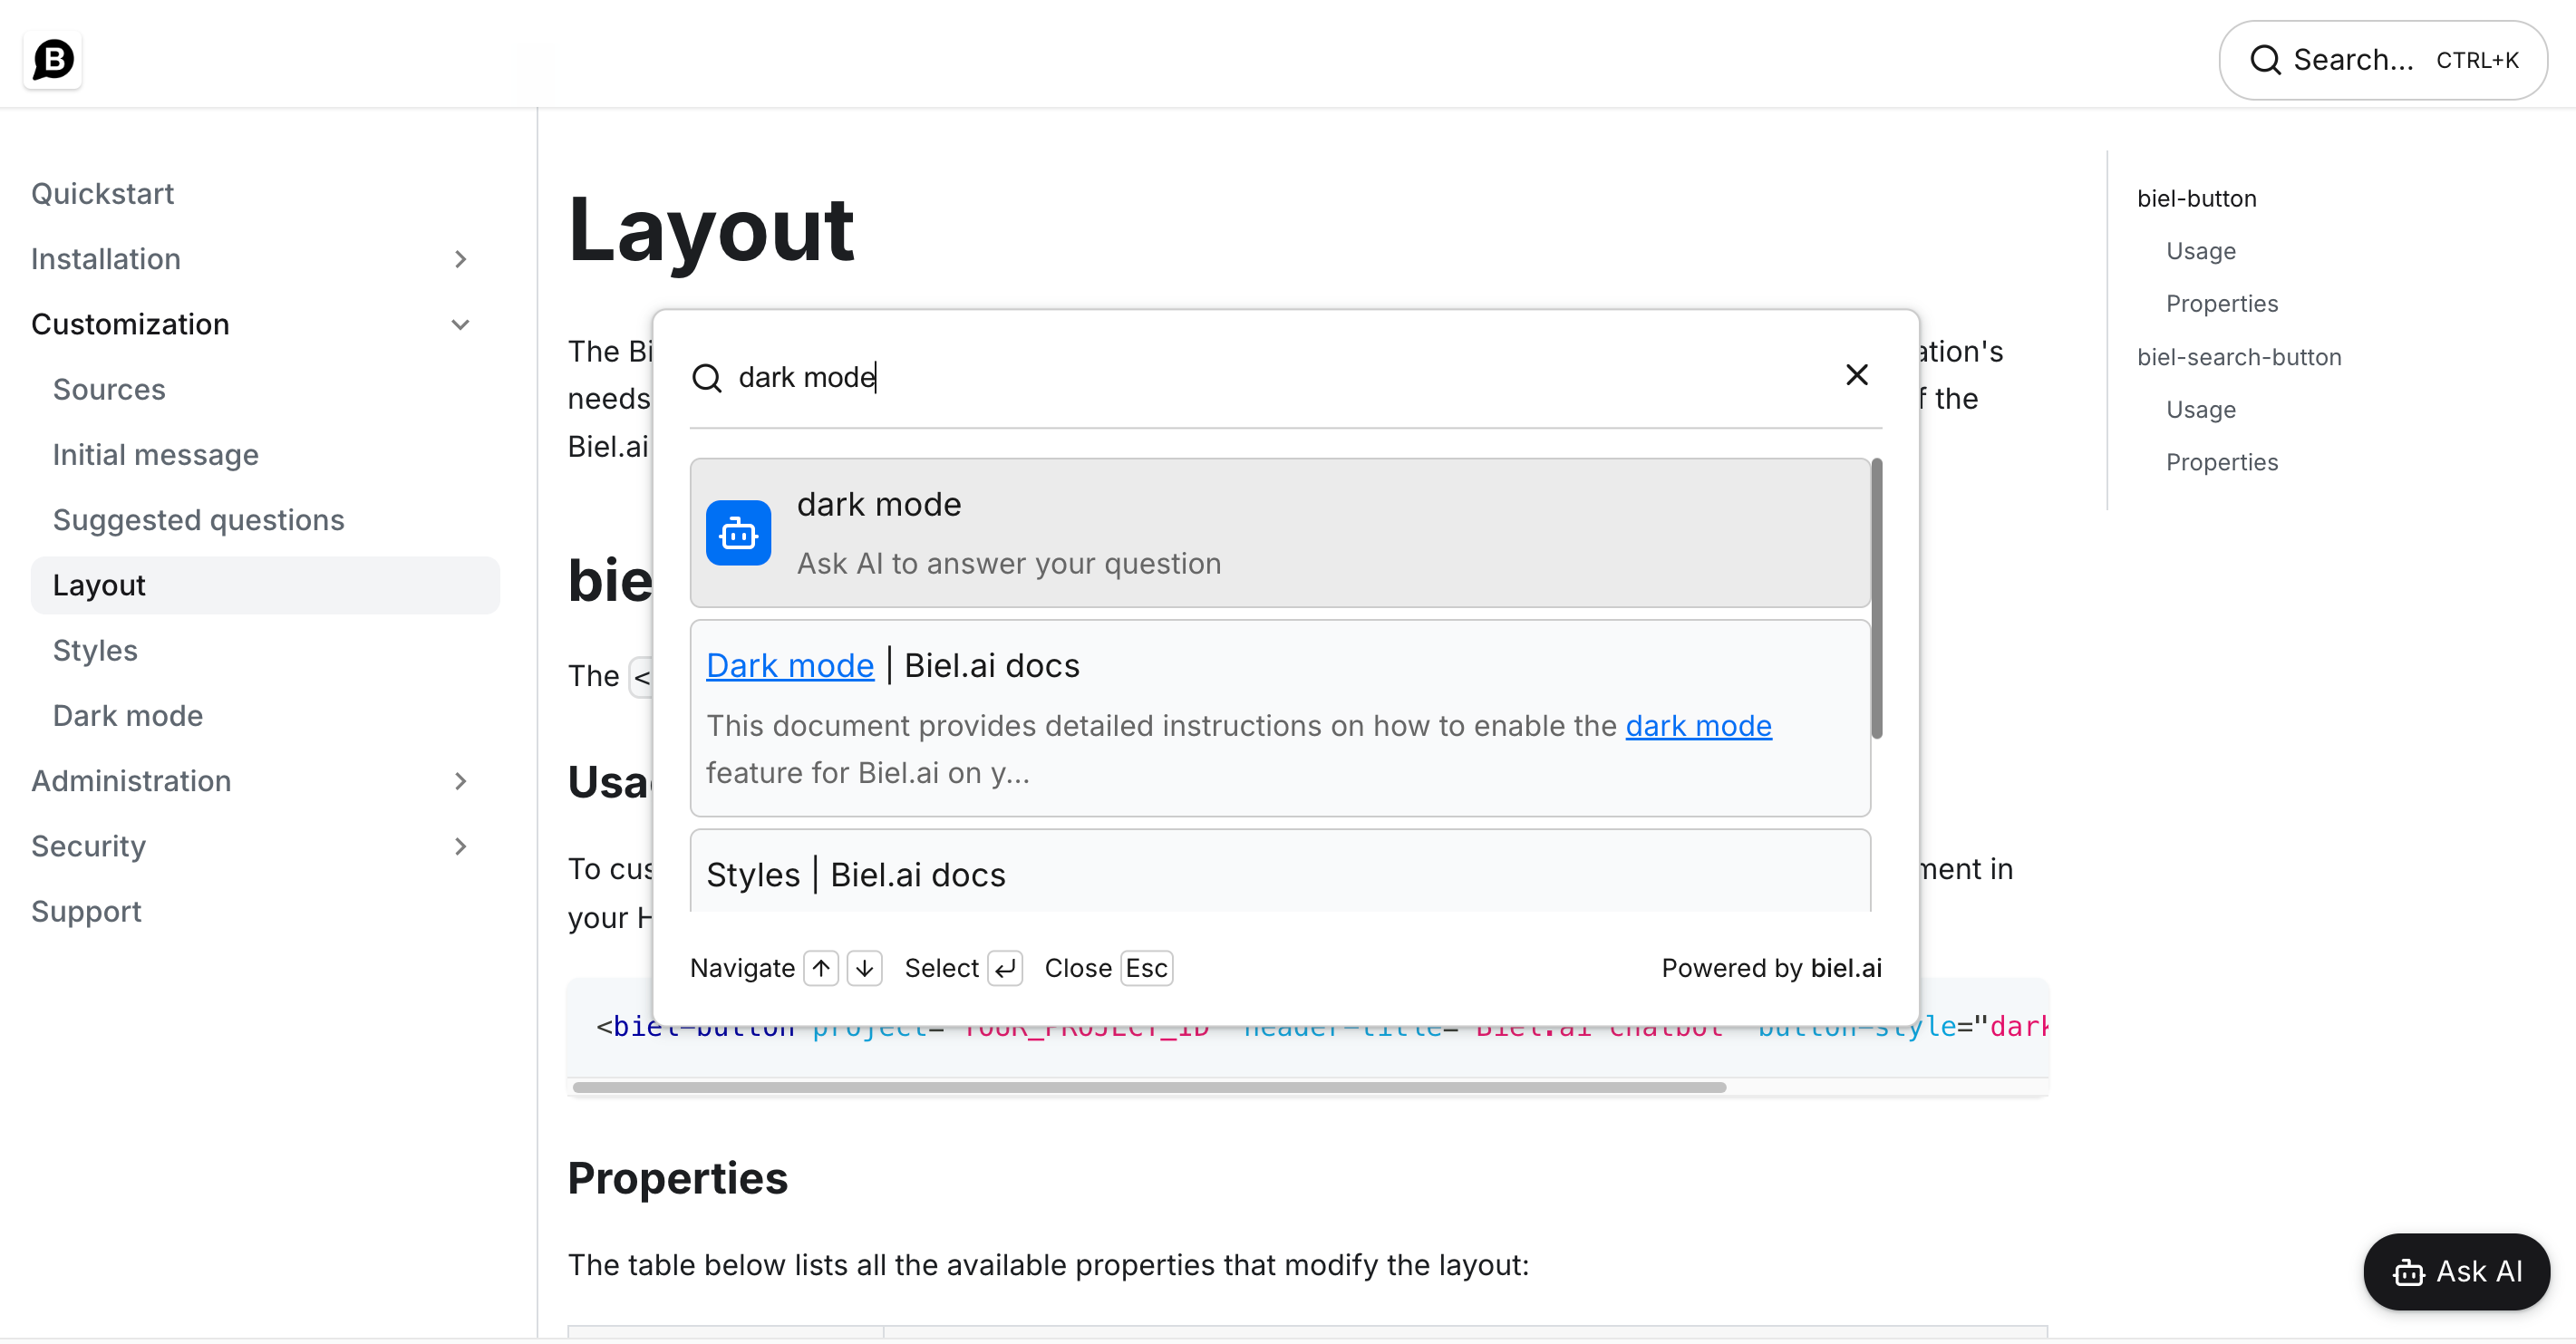
Task: Click the Biel.ai logo icon
Action: [x=52, y=59]
